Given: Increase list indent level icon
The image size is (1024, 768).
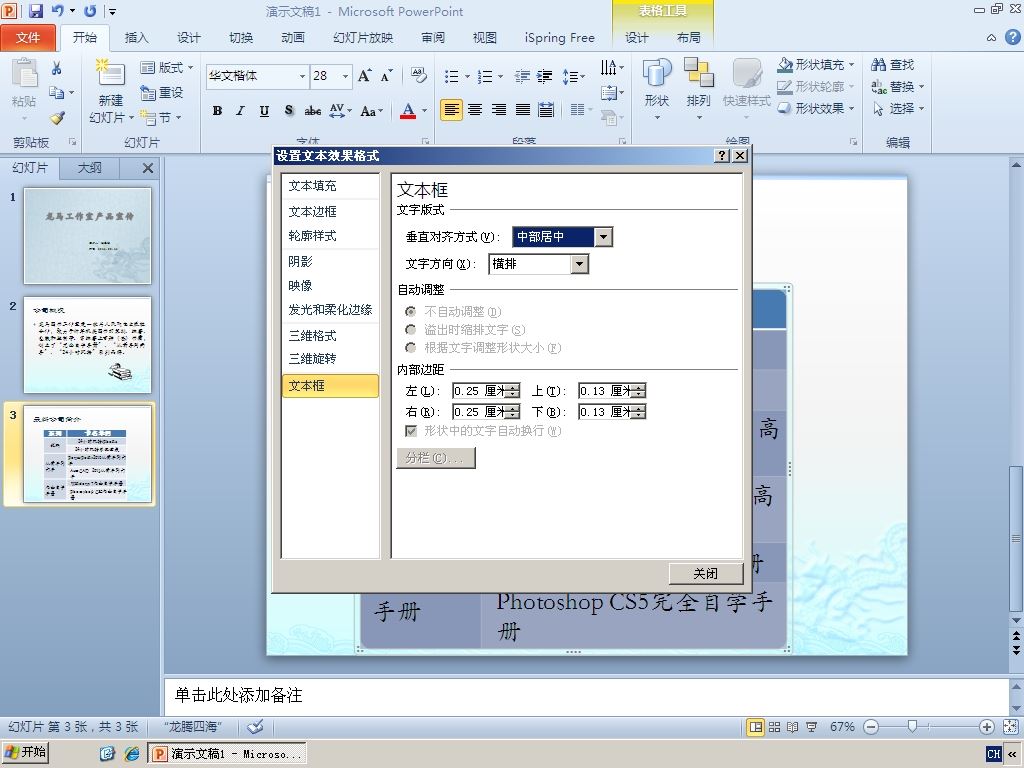Looking at the screenshot, I should click(x=544, y=77).
